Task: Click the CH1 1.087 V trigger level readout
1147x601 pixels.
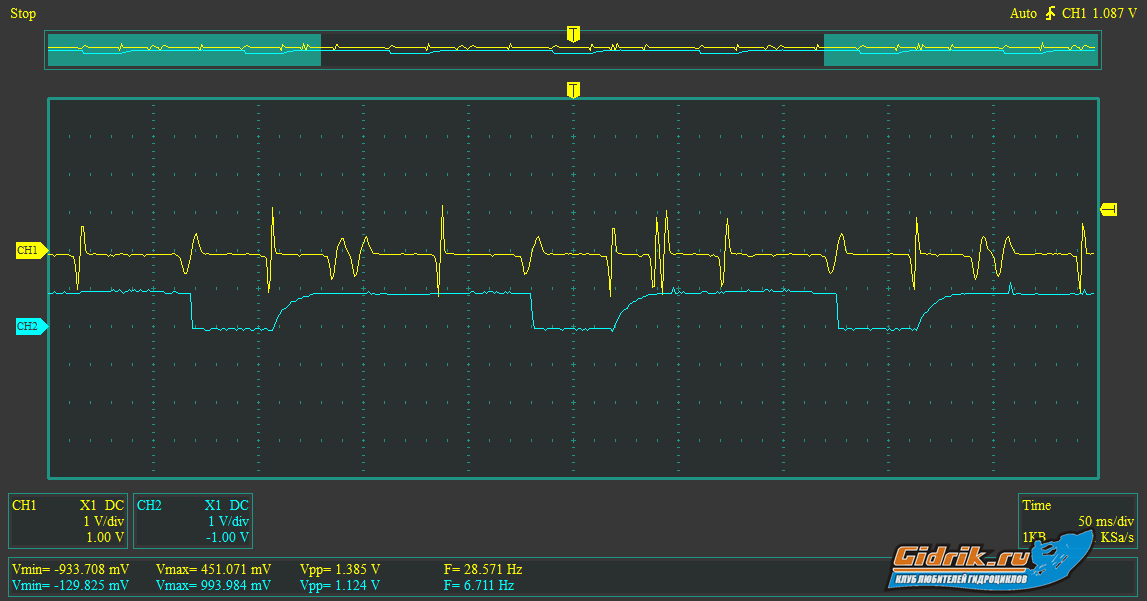Action: pos(1099,14)
